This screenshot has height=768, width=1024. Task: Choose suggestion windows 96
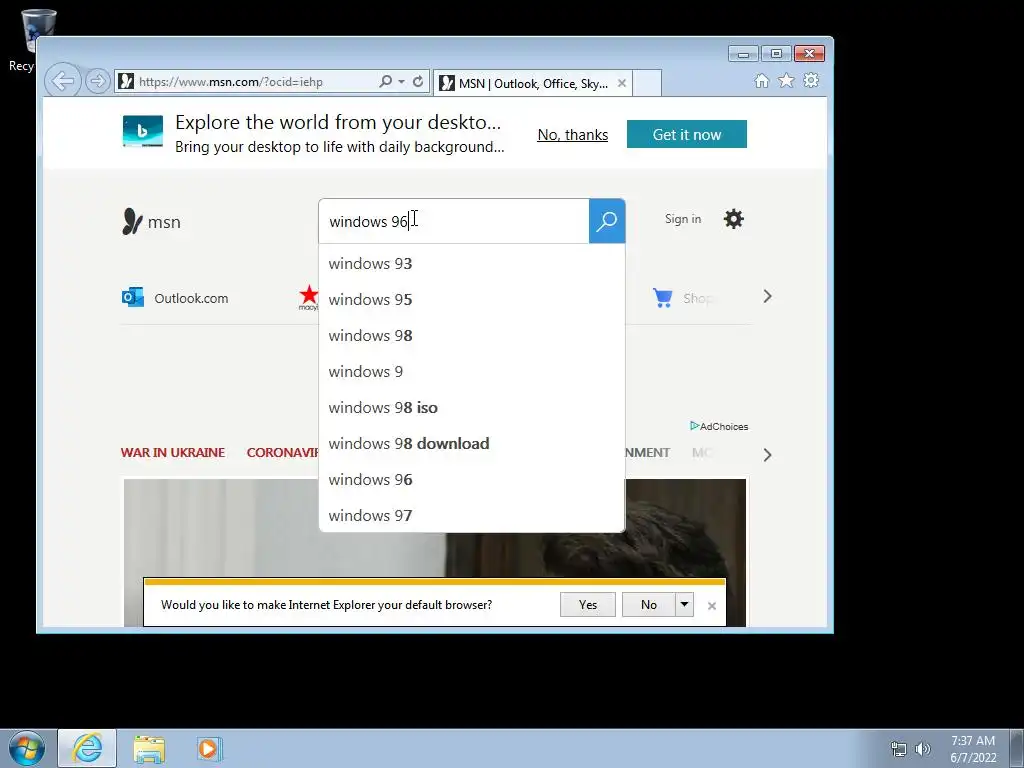pyautogui.click(x=472, y=479)
